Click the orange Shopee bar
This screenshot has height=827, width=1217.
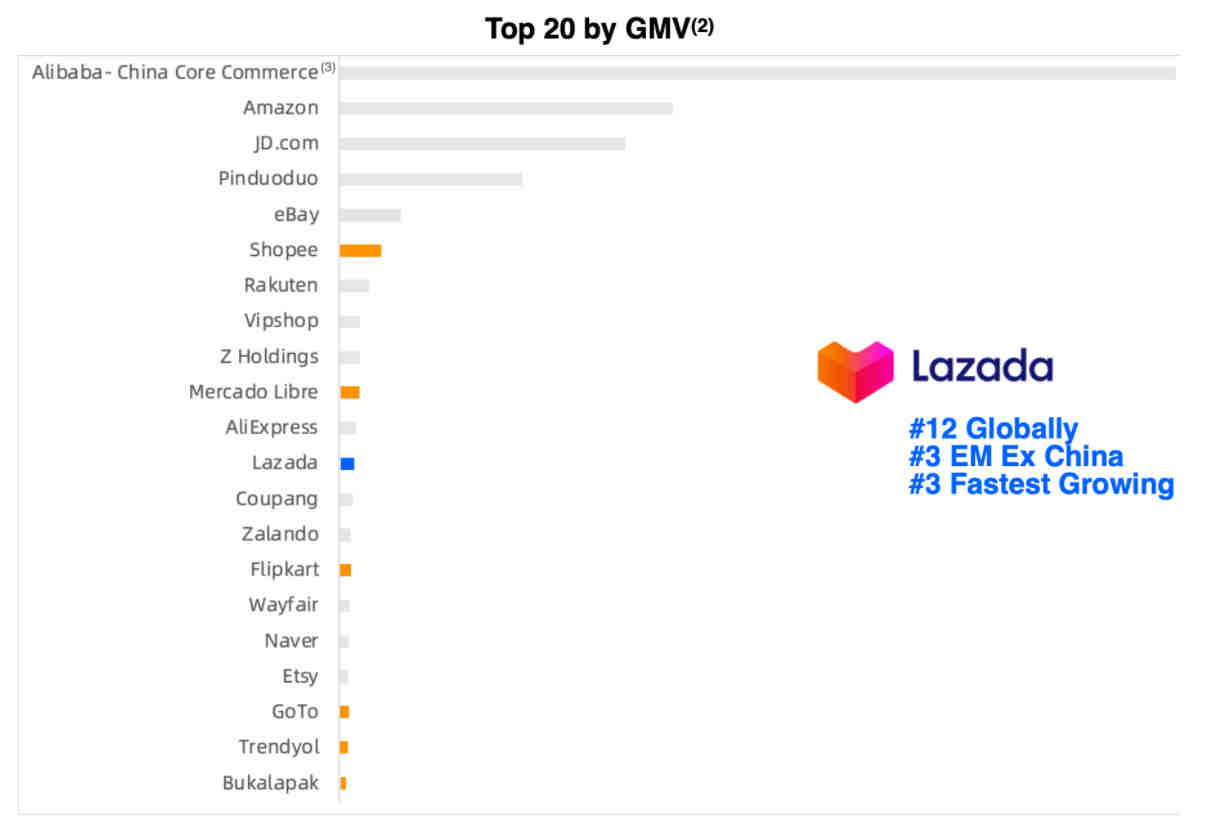[360, 250]
